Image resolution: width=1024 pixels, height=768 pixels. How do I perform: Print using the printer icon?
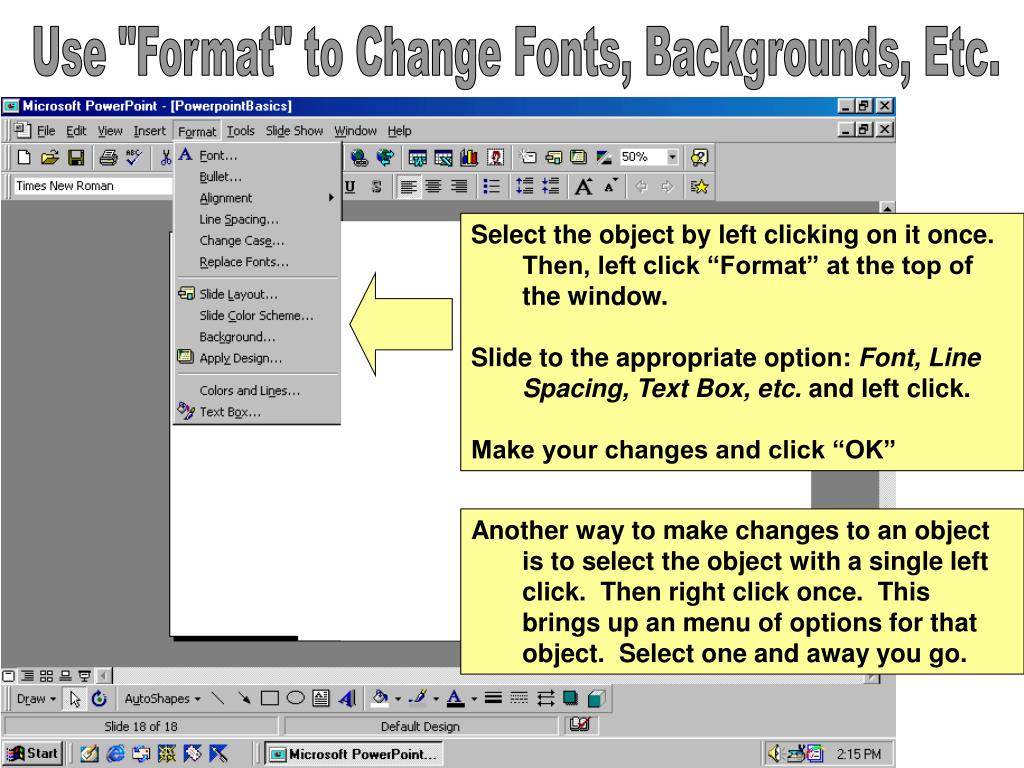click(x=108, y=157)
